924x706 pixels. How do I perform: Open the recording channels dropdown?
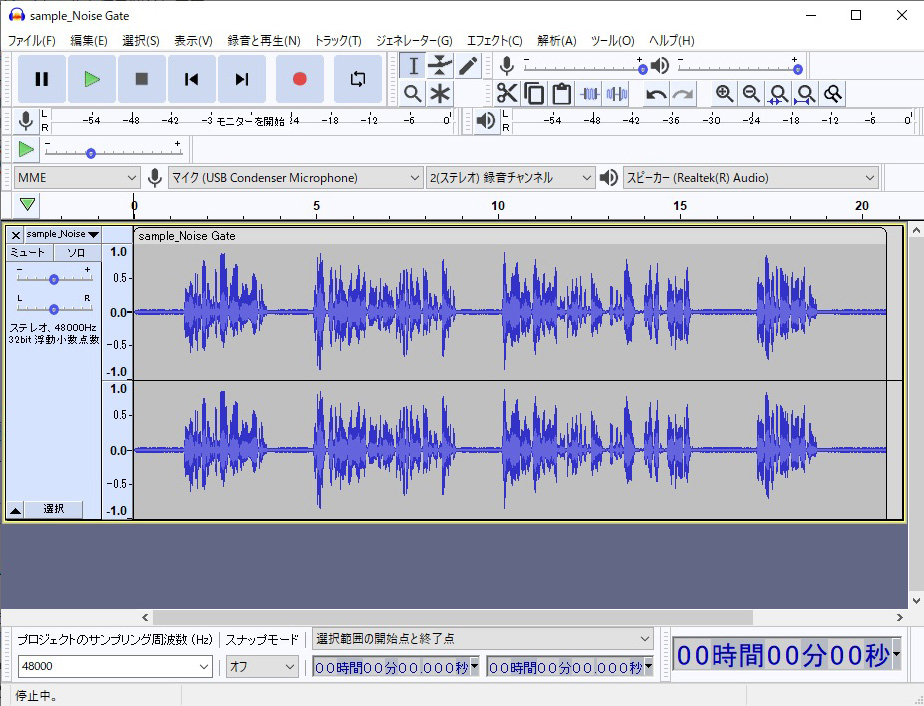point(511,178)
